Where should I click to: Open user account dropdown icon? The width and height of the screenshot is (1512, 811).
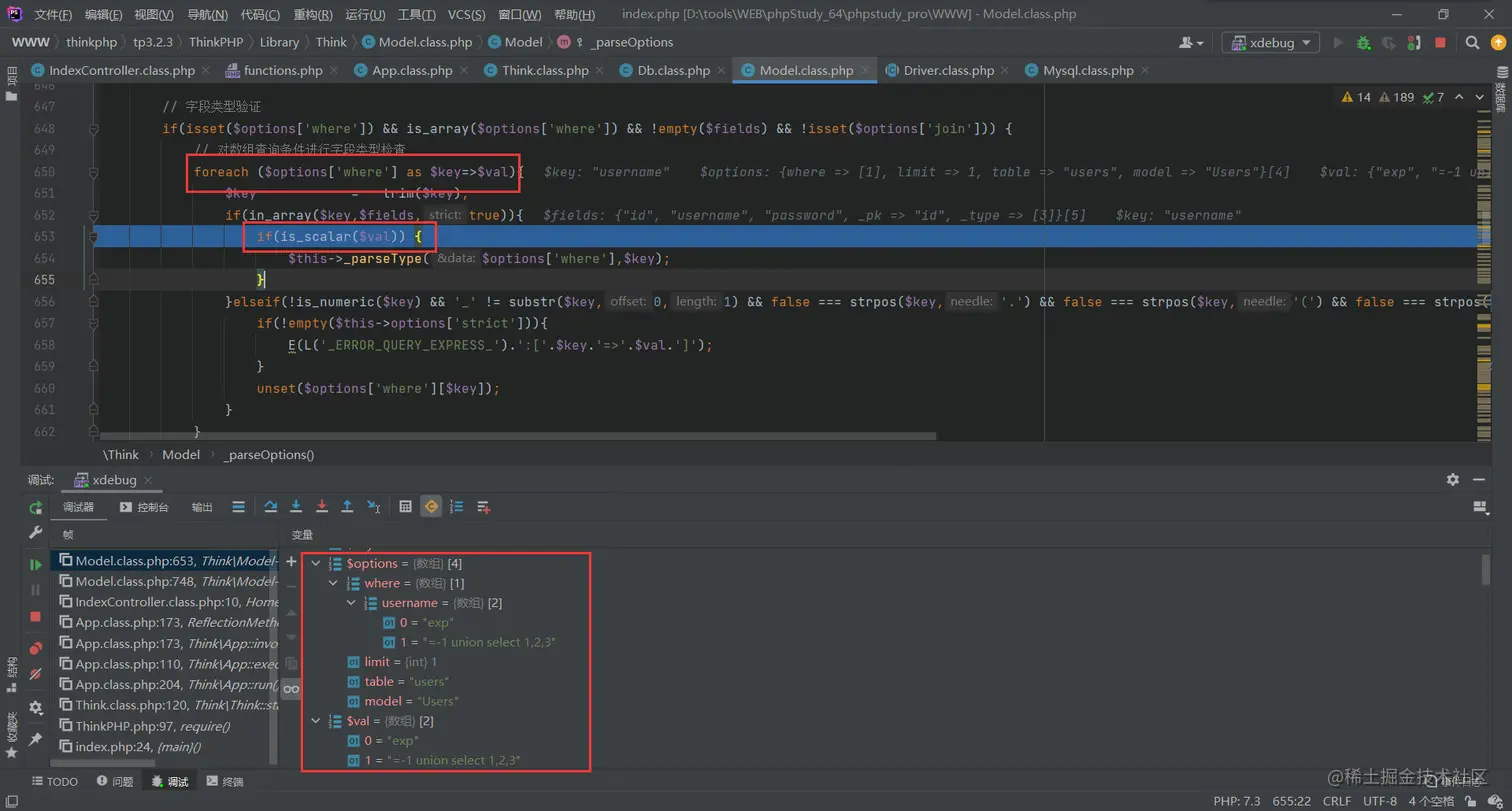[x=1191, y=43]
